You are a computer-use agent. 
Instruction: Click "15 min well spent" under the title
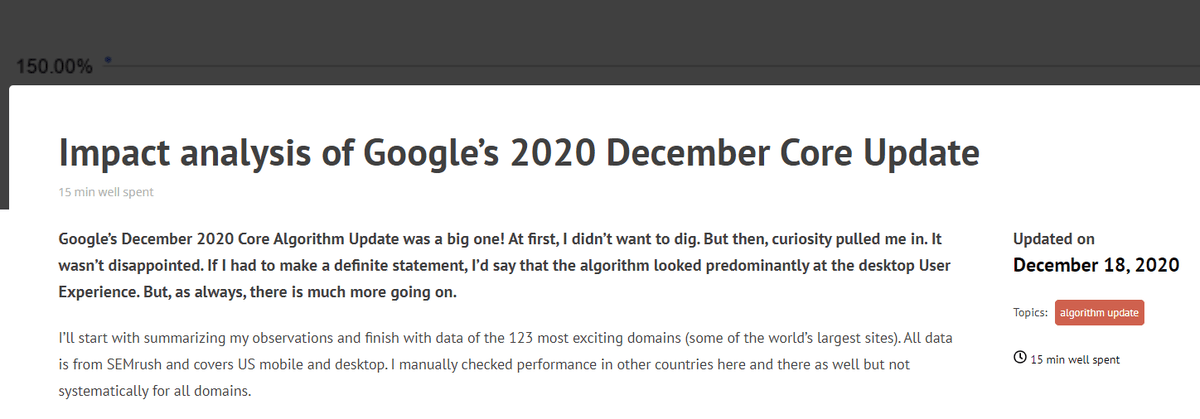106,191
